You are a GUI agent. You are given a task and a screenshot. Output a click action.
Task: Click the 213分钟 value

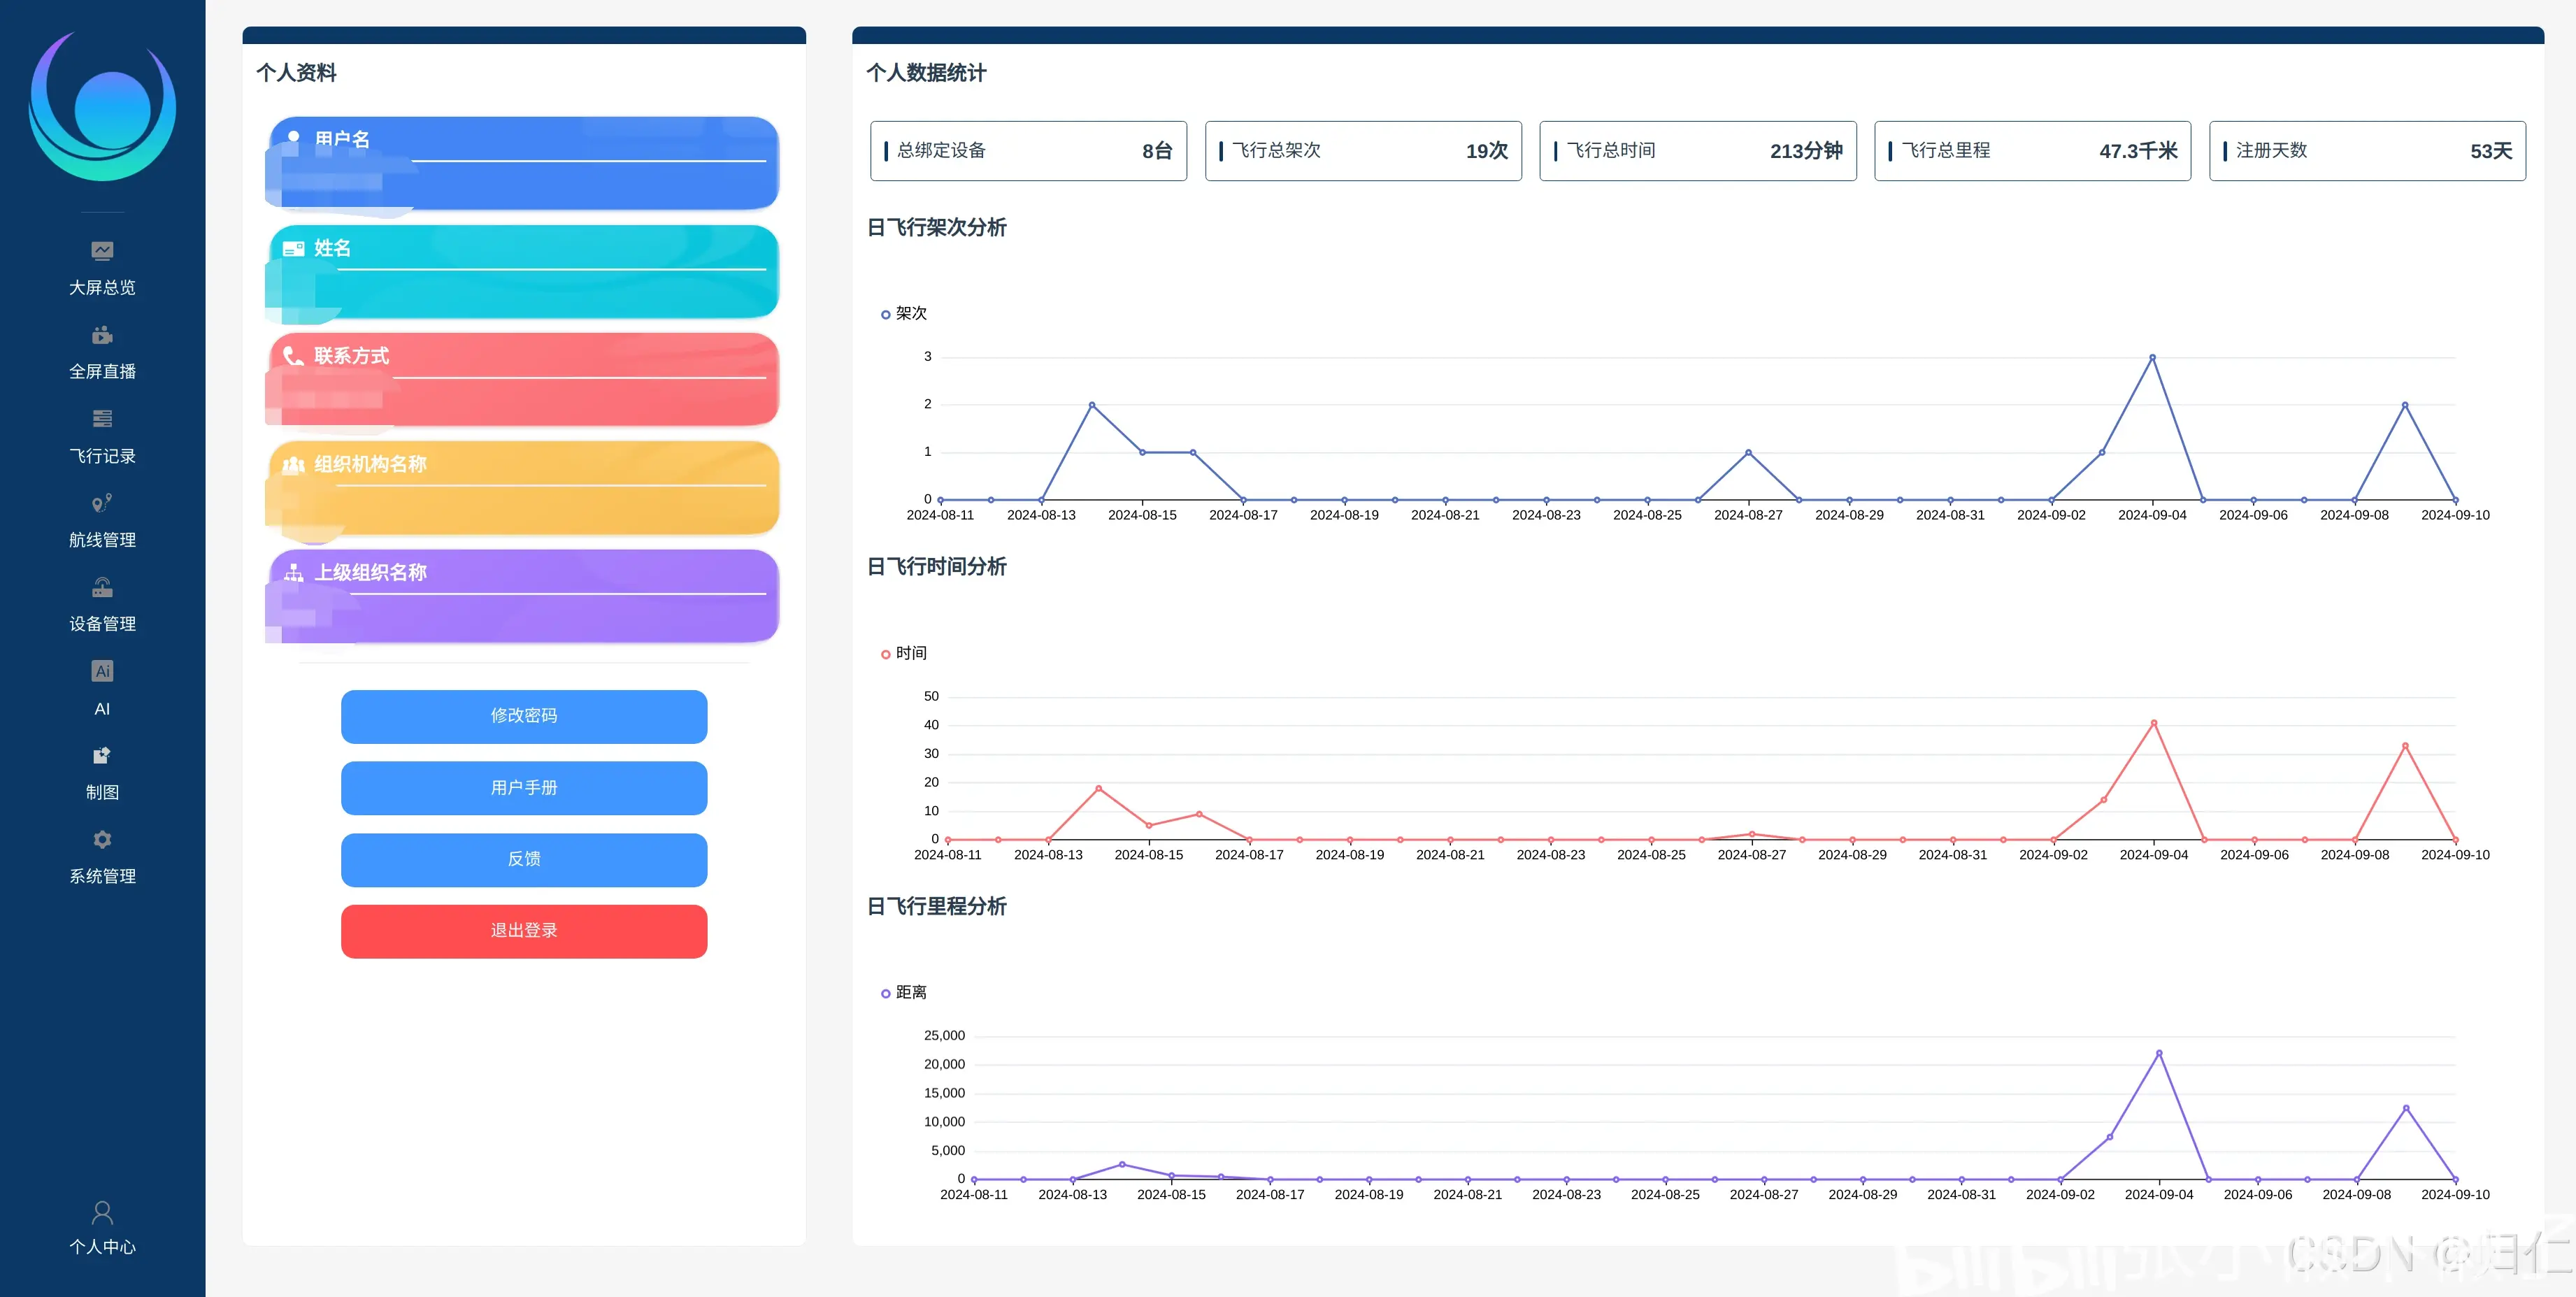[1806, 151]
